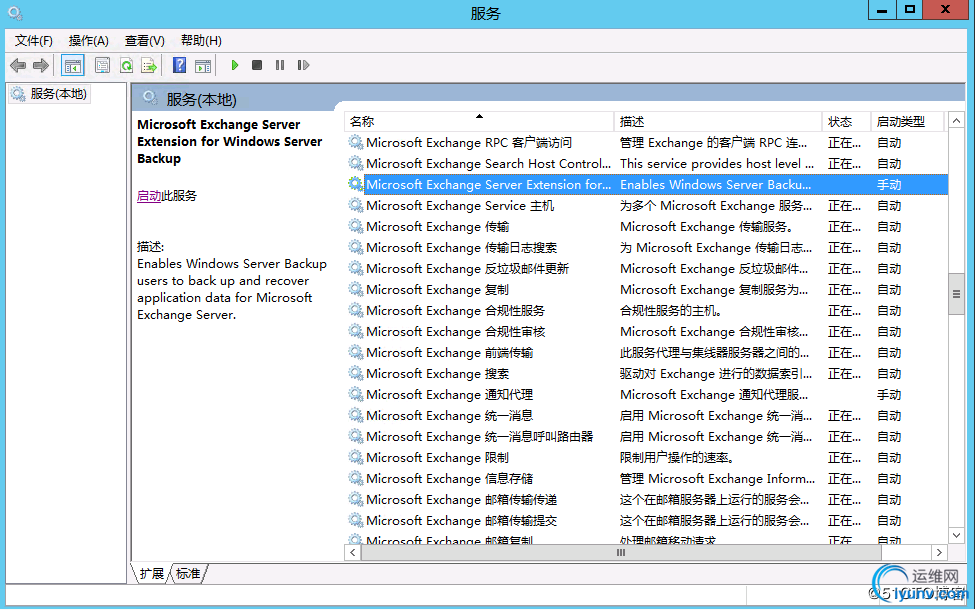Click gear icon of Microsoft Exchange 限制 row
The image size is (975, 610).
356,457
